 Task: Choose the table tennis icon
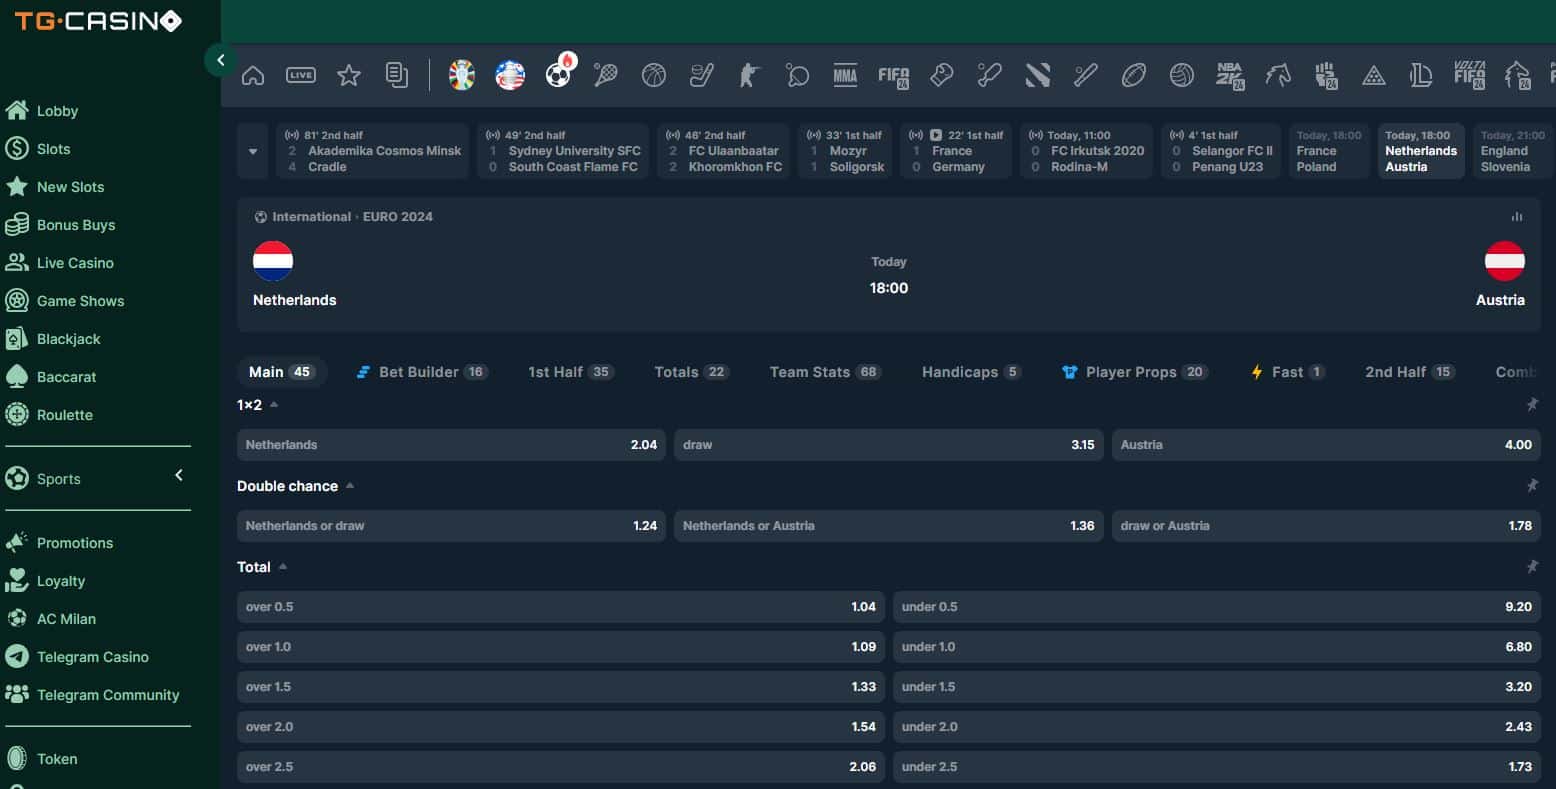[x=798, y=75]
